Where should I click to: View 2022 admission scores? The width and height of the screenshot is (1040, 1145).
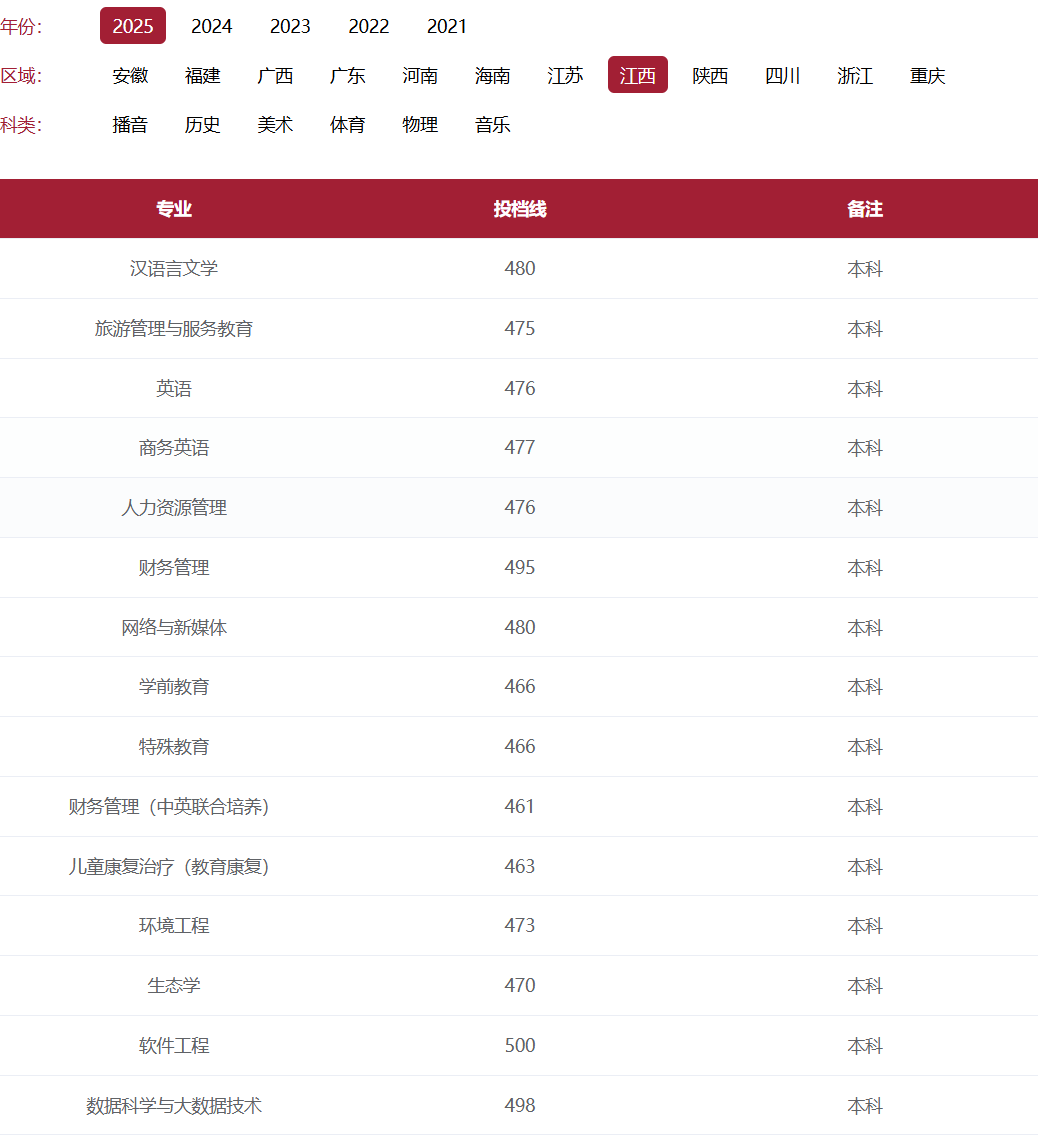coord(368,26)
